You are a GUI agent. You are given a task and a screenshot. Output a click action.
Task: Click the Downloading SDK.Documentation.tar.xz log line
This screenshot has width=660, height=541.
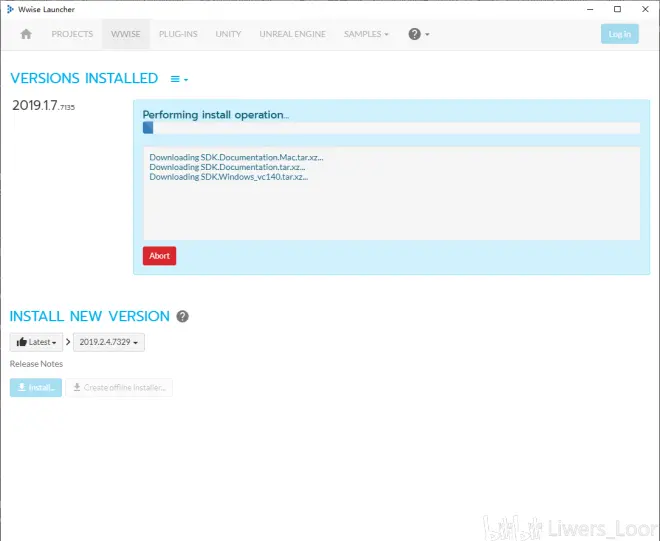tap(227, 167)
